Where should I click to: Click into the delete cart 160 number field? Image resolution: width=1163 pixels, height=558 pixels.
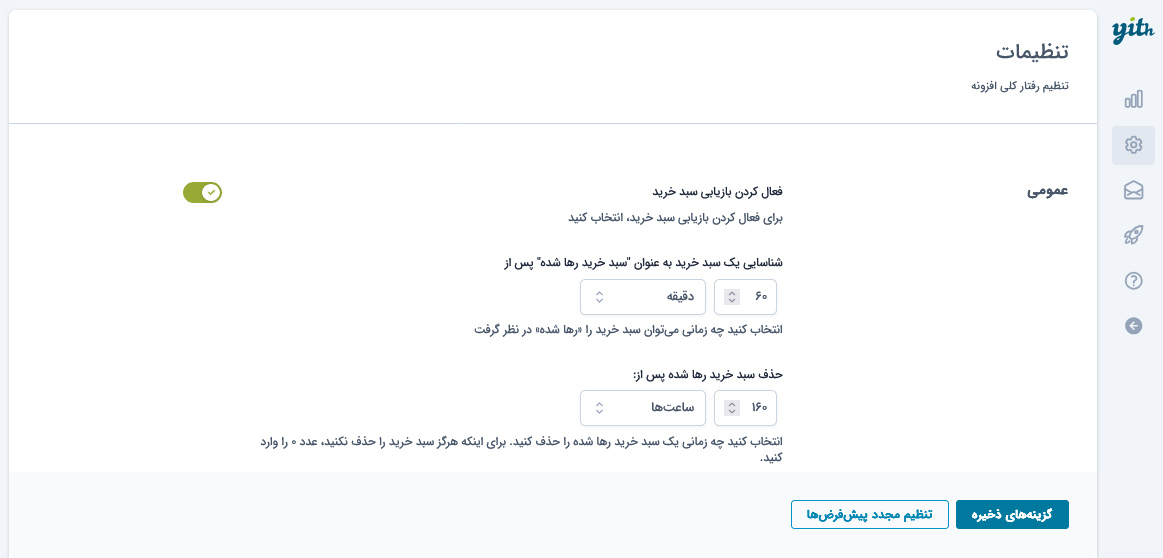point(745,407)
